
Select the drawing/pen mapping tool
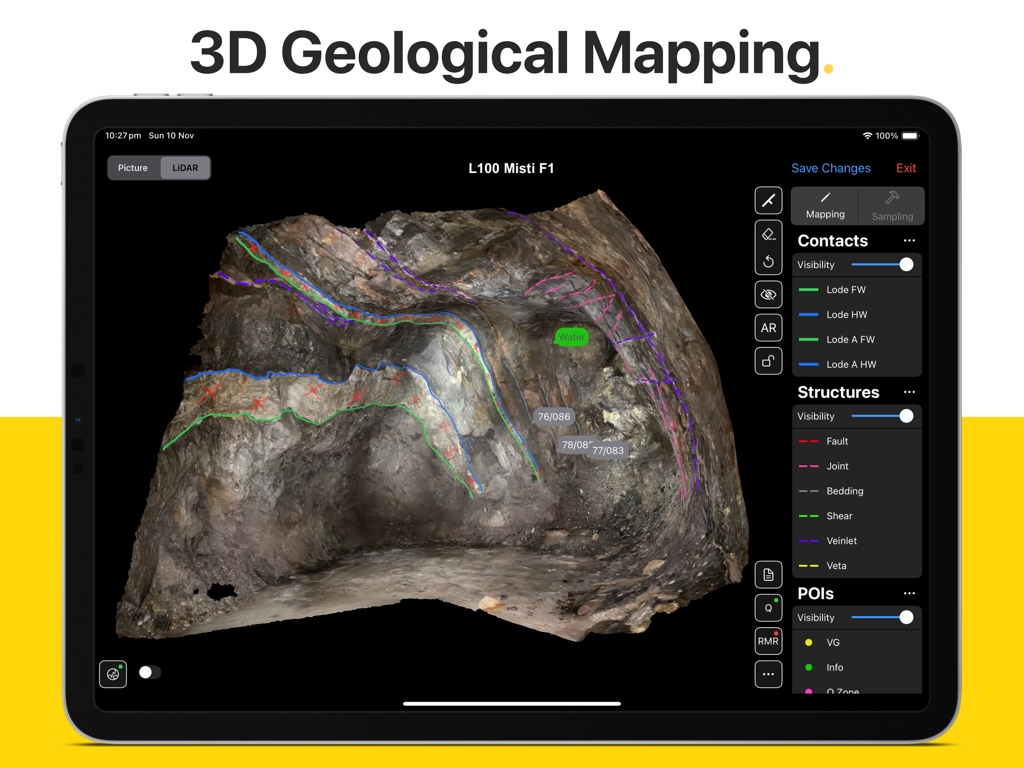(768, 200)
